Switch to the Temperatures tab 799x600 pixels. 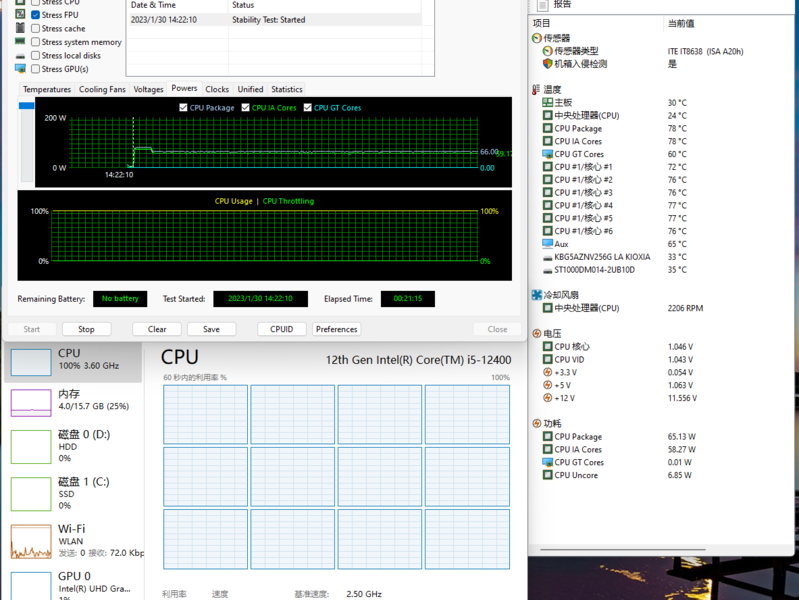[47, 89]
